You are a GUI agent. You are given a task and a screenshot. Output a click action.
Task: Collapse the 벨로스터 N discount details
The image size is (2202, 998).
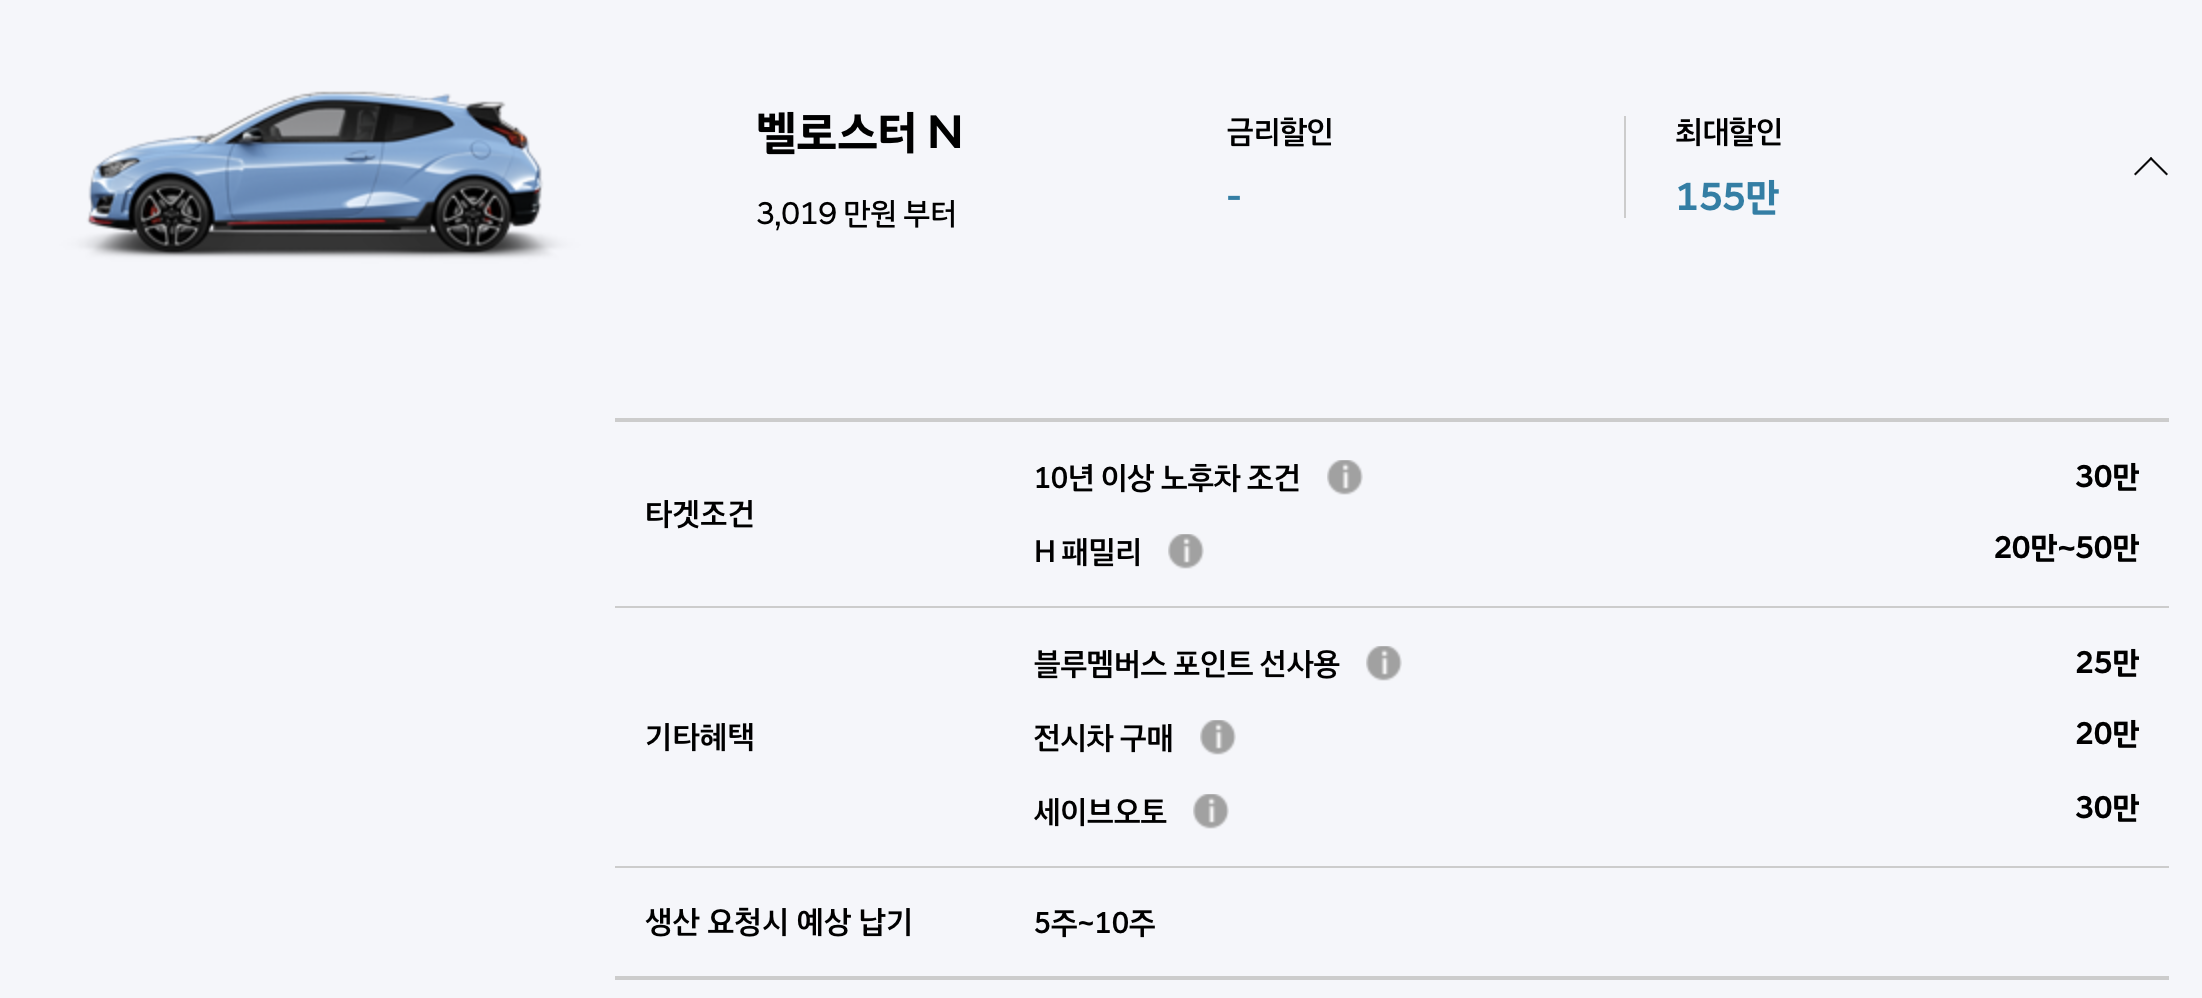pos(2150,167)
